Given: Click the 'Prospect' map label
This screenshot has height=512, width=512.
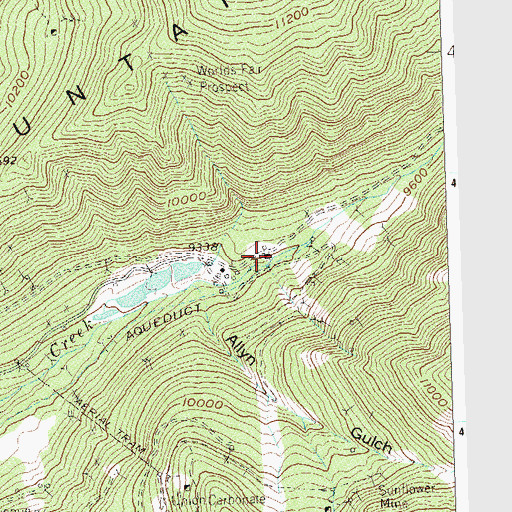Looking at the screenshot, I should coord(224,87).
